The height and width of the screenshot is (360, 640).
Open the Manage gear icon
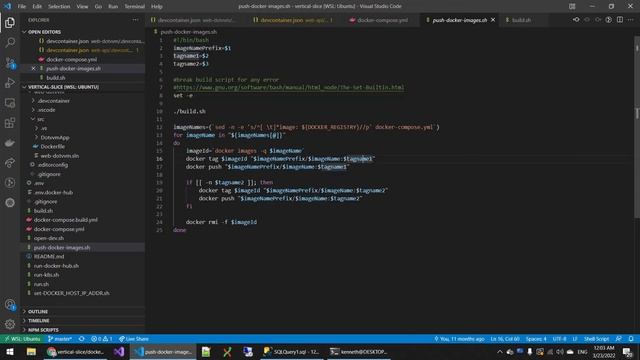[x=10, y=324]
